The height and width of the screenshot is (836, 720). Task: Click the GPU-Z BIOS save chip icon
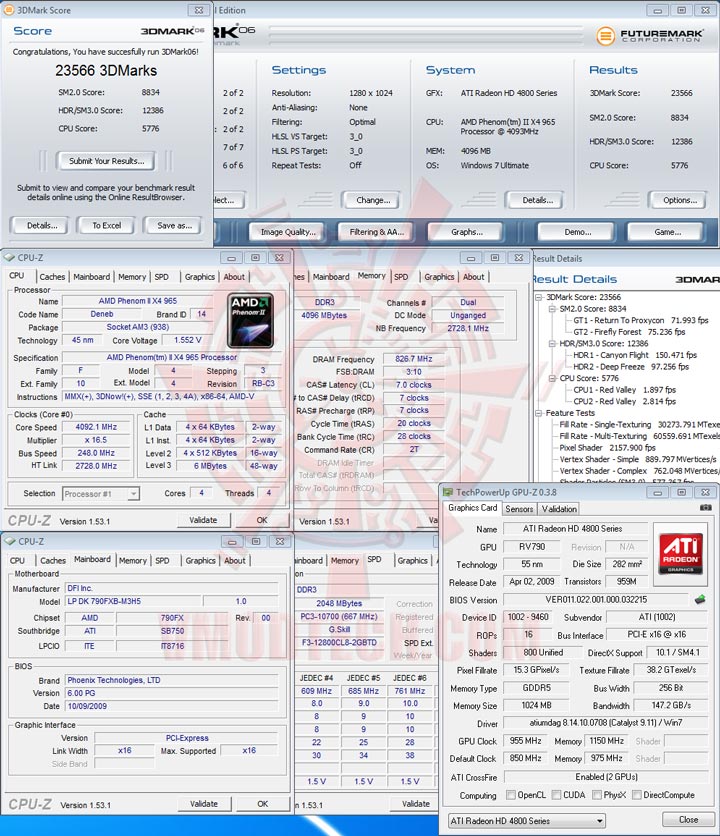coord(700,600)
